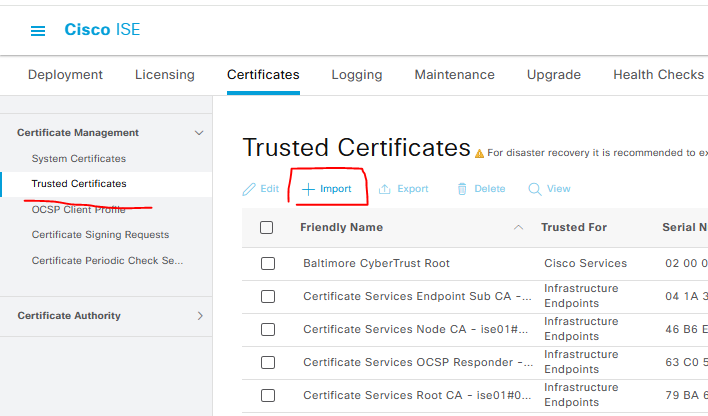Open Certificate Signing Requests page
This screenshot has height=416, width=708.
point(100,235)
